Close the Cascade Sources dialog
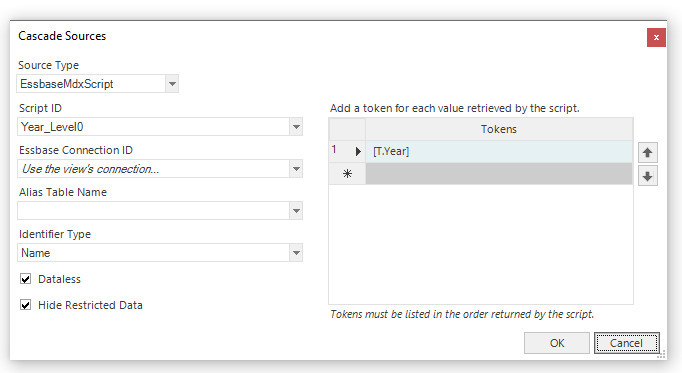The height and width of the screenshot is (373, 682). (x=656, y=37)
